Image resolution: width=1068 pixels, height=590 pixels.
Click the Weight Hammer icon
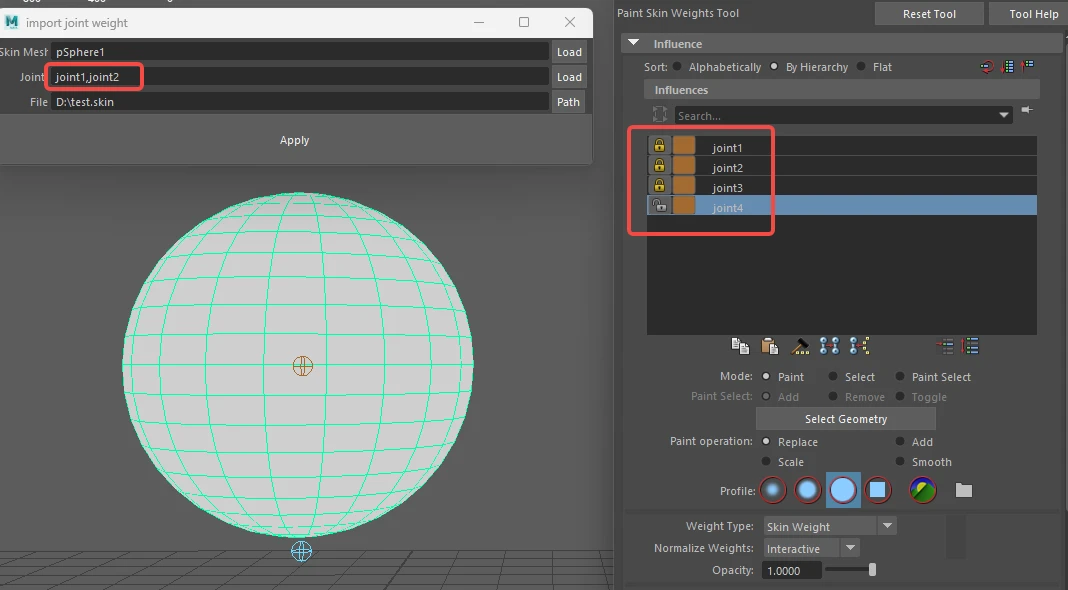point(800,346)
